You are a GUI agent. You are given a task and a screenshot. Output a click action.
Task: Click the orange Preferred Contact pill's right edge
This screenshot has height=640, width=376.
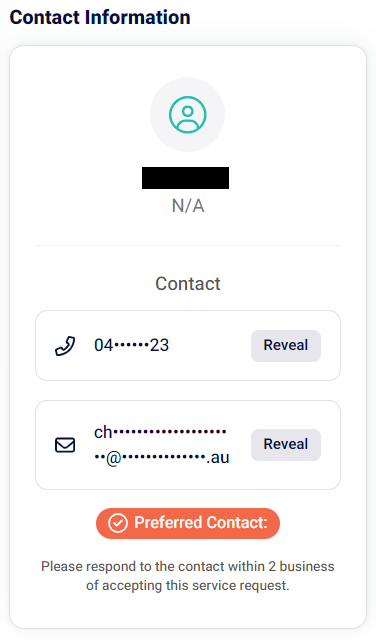click(276, 523)
